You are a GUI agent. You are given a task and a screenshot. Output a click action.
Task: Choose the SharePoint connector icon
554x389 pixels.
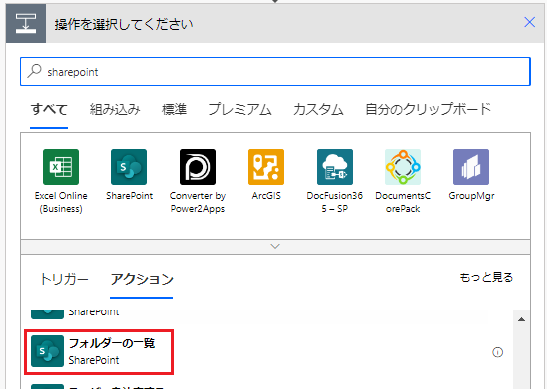pyautogui.click(x=129, y=167)
